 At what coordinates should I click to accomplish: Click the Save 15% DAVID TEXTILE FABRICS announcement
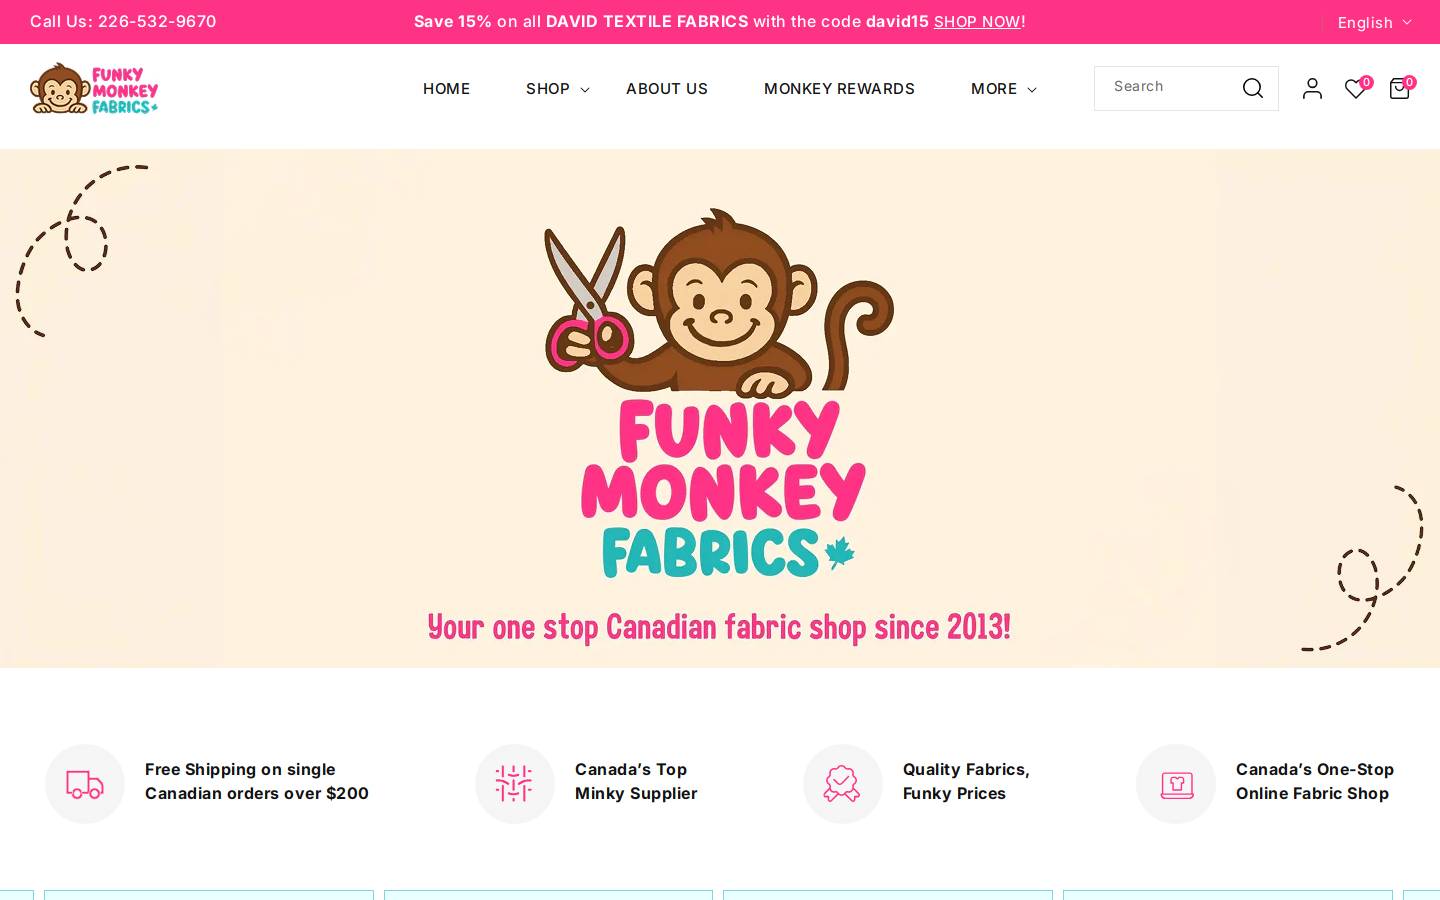[x=720, y=22]
